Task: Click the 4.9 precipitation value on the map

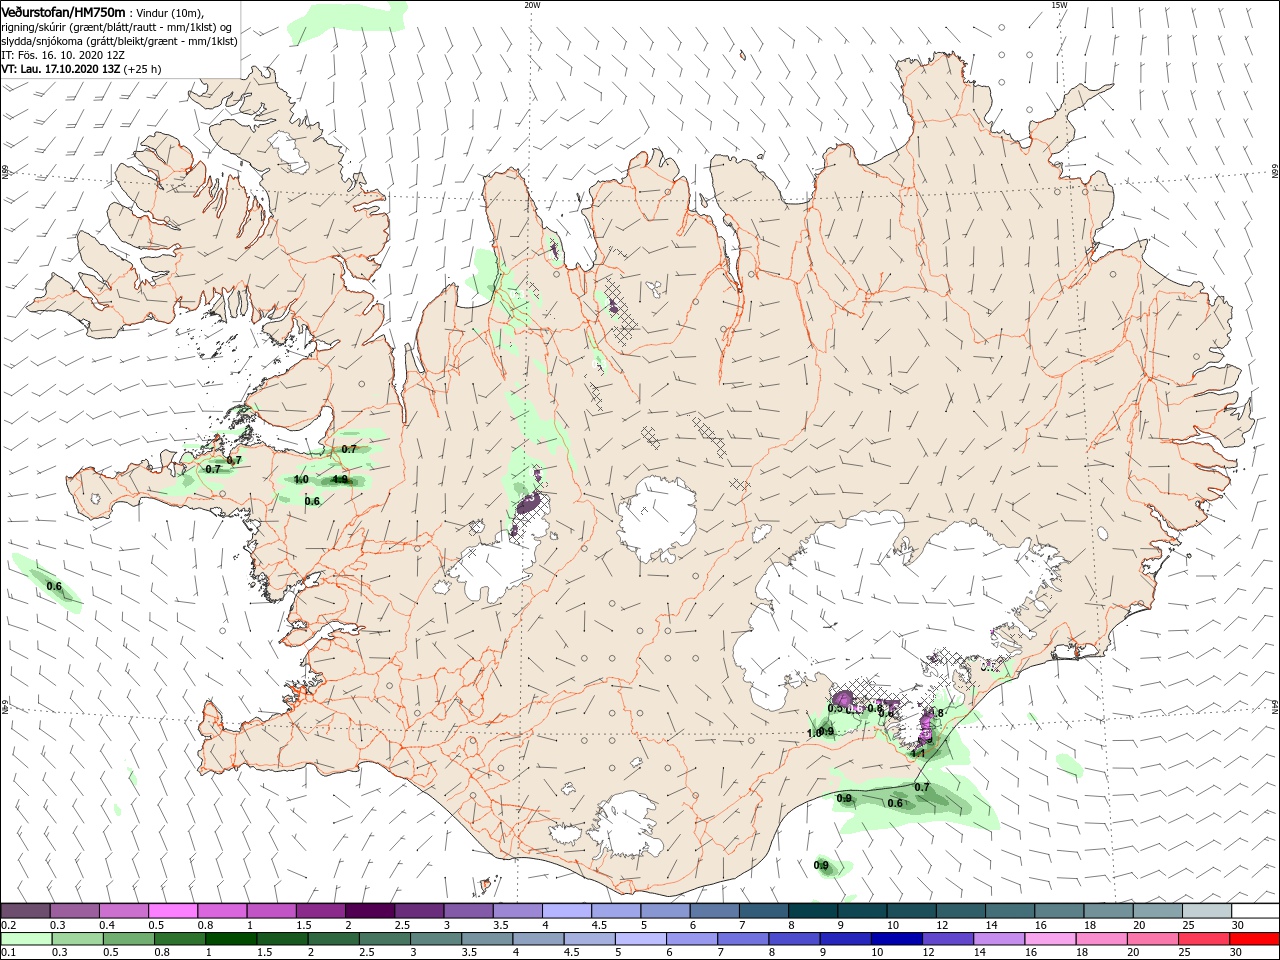Action: [x=339, y=480]
